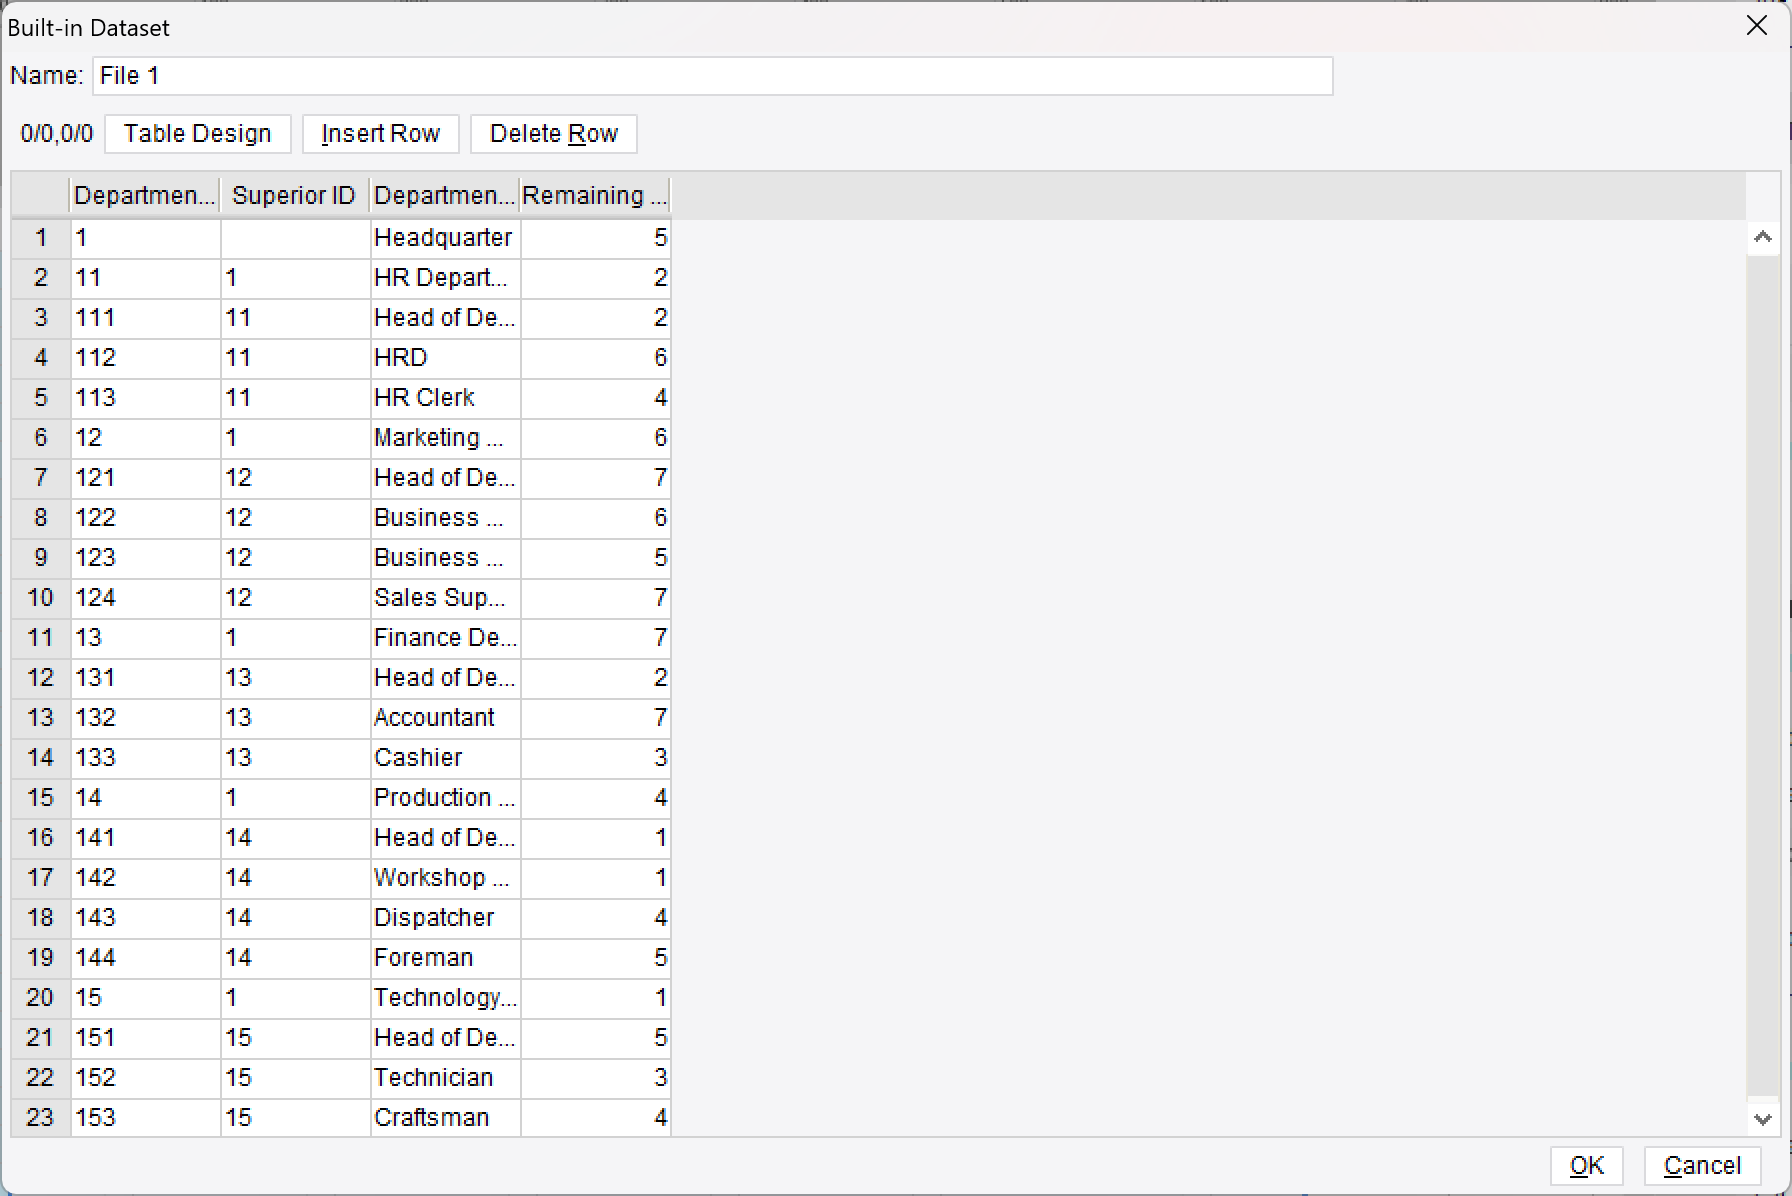Click the scroll down arrow
The image size is (1792, 1196).
[x=1762, y=1119]
